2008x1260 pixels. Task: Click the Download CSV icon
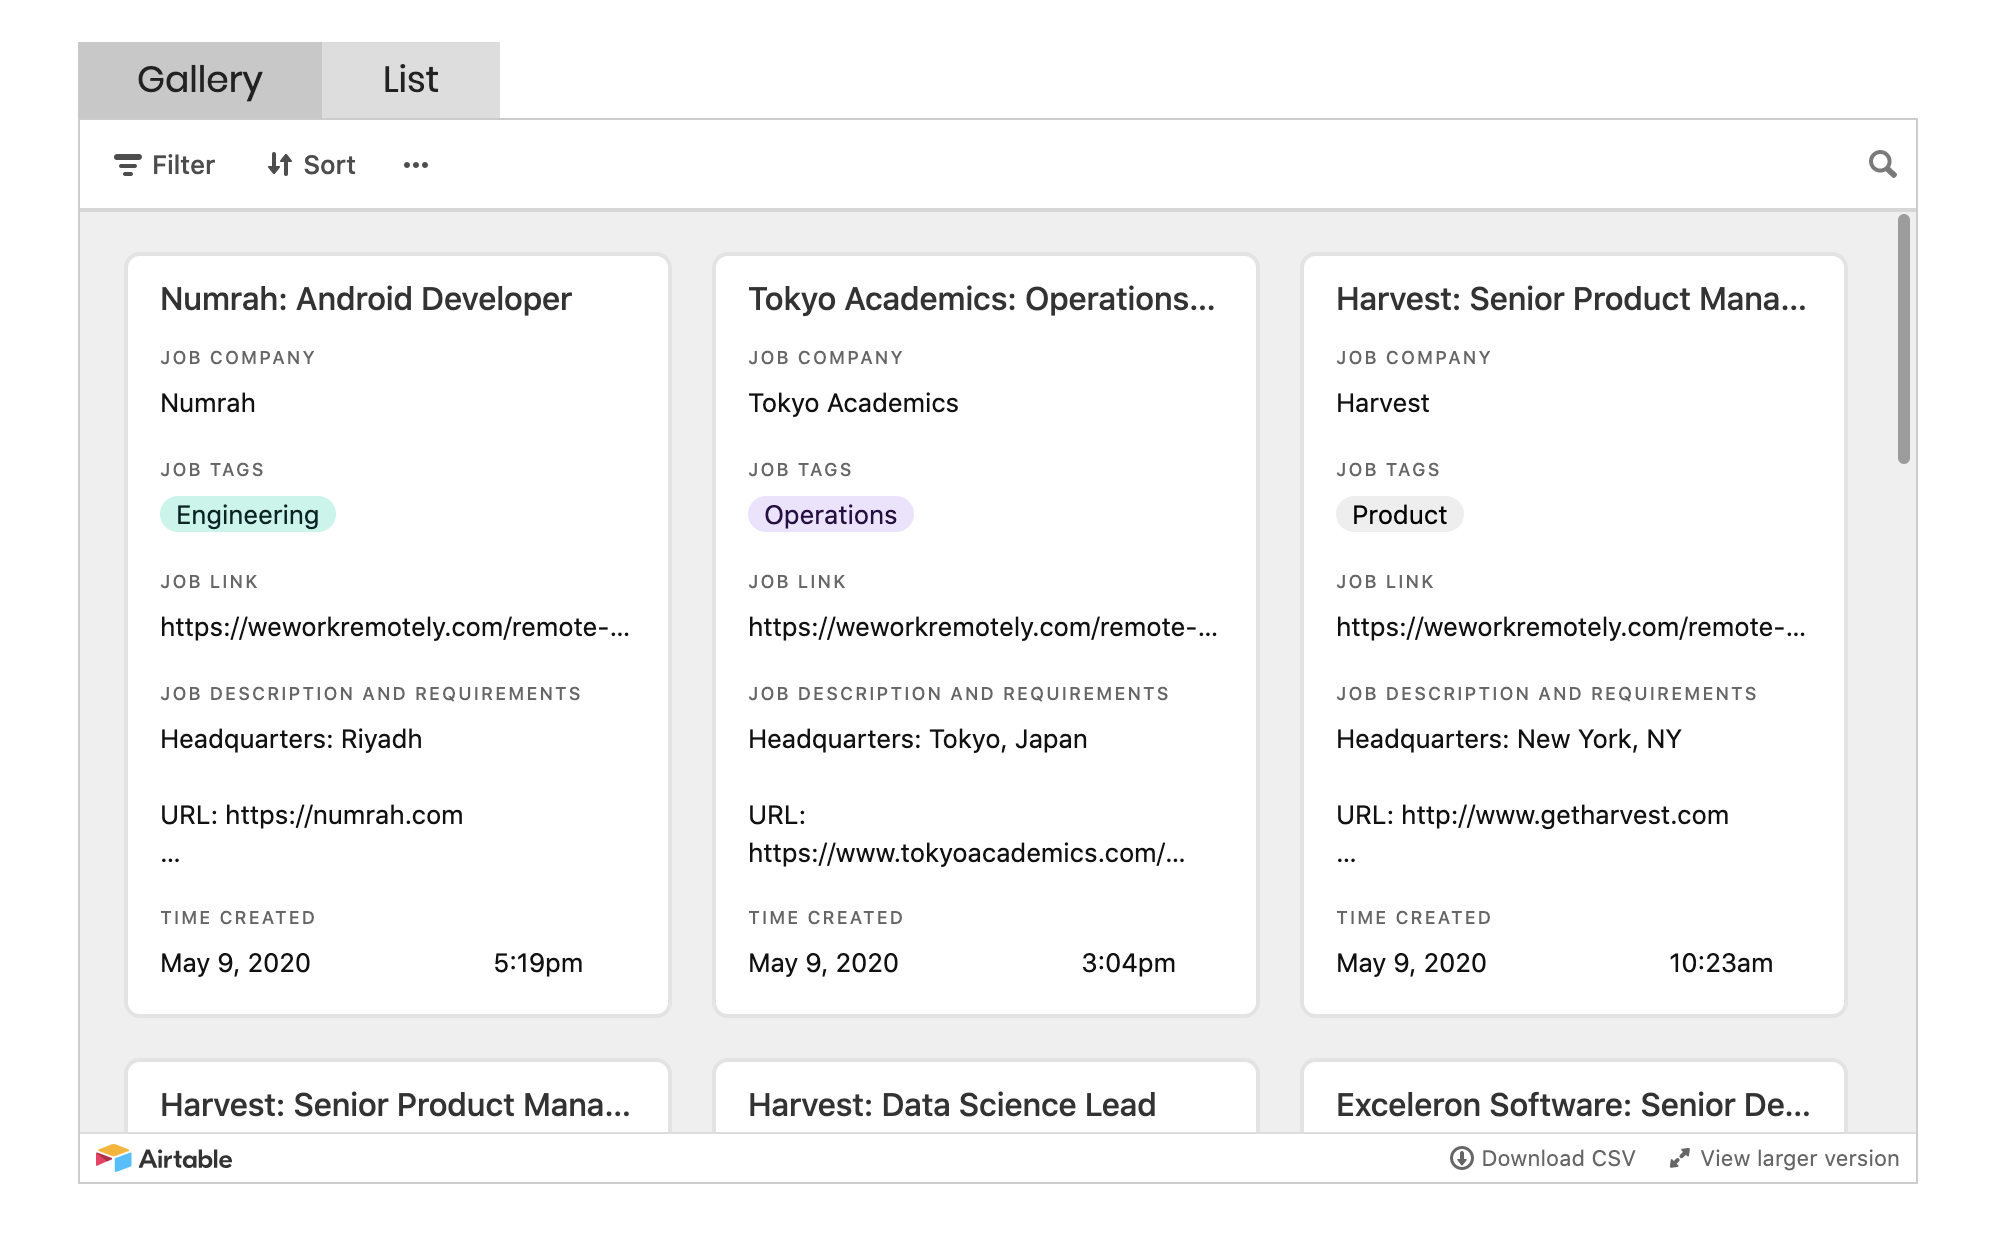[x=1461, y=1158]
